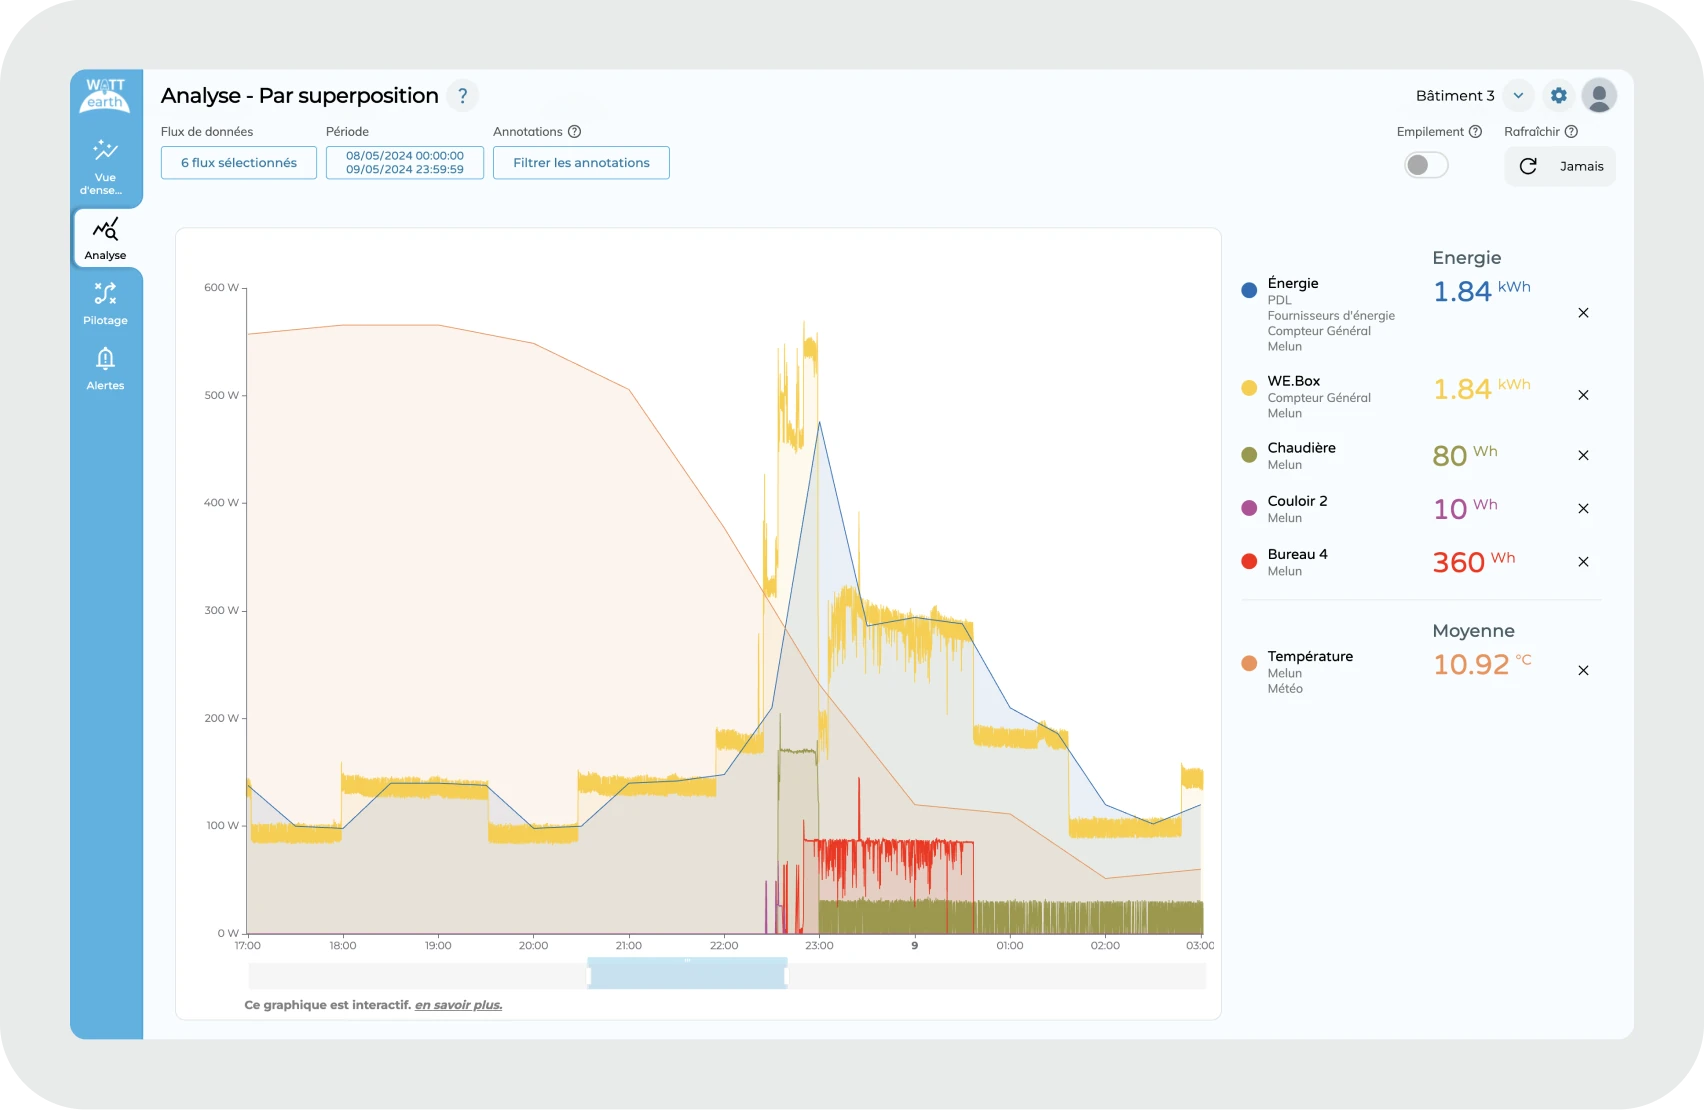Screen dimensions: 1704x1110
Task: Remove the Couloir 2 series
Action: (x=1583, y=509)
